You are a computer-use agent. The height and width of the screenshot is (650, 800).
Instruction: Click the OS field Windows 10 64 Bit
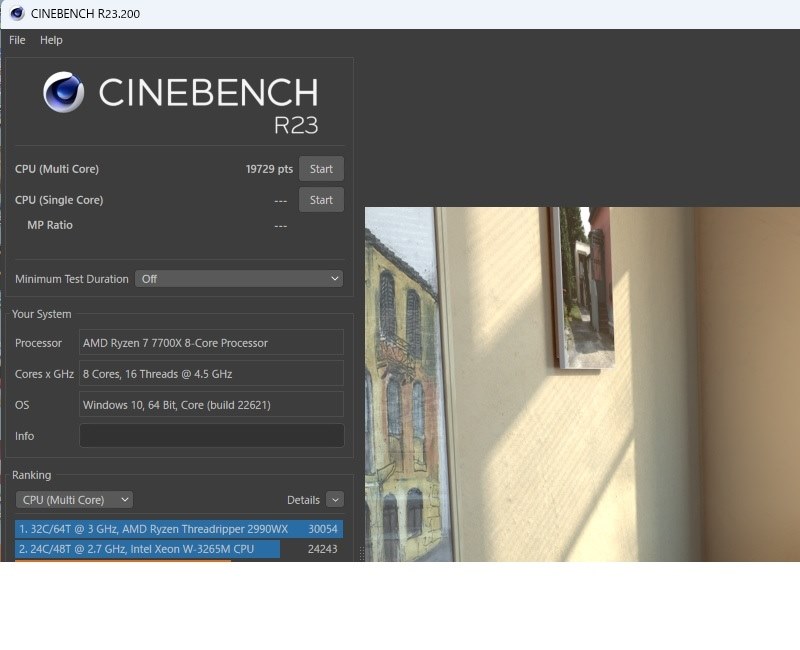212,405
